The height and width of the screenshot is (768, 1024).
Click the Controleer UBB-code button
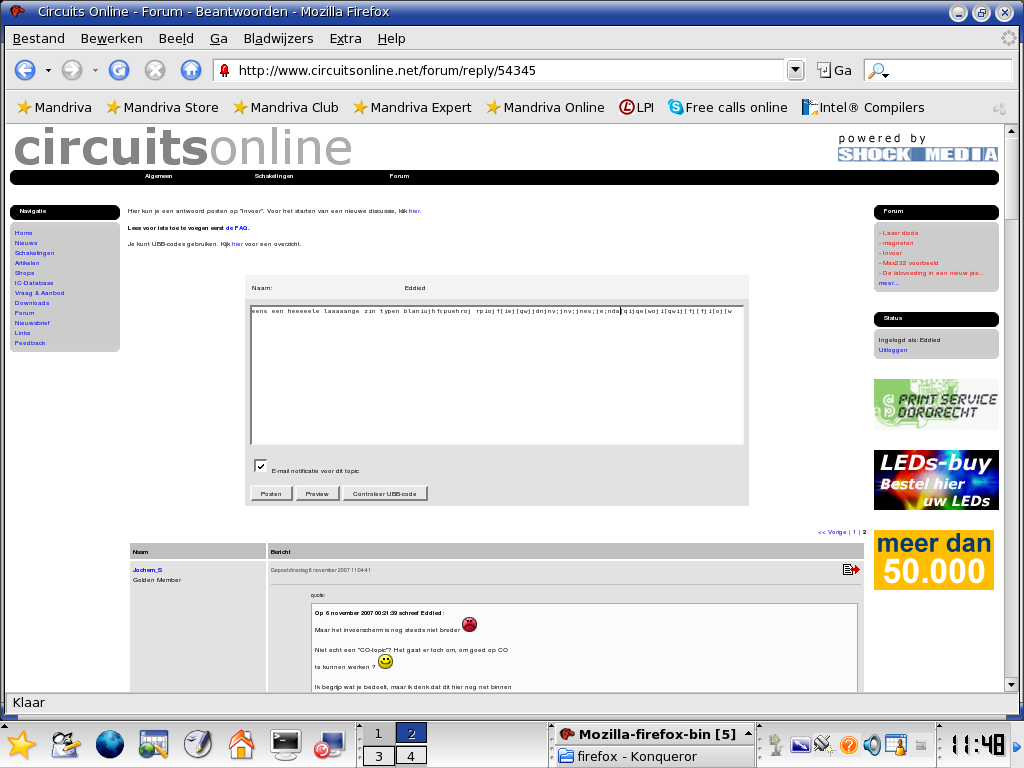tap(385, 493)
